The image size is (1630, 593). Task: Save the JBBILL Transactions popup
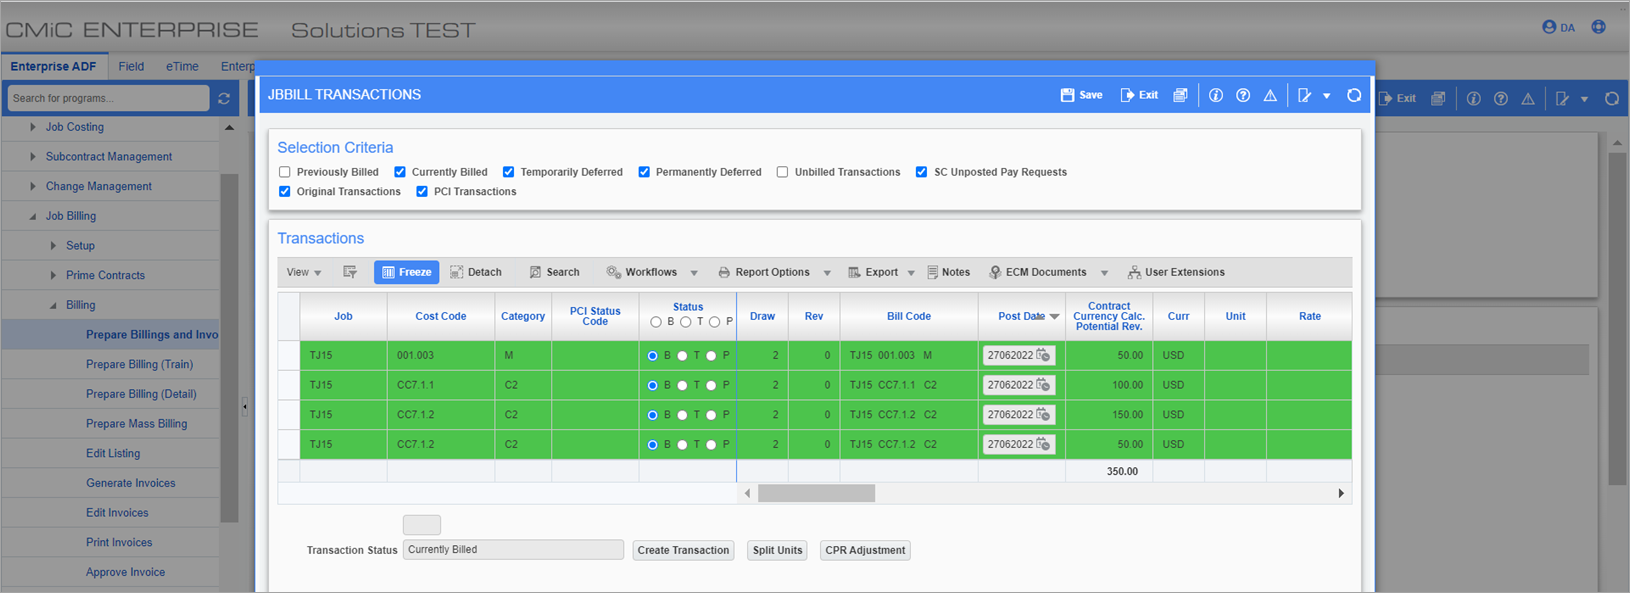pos(1081,95)
